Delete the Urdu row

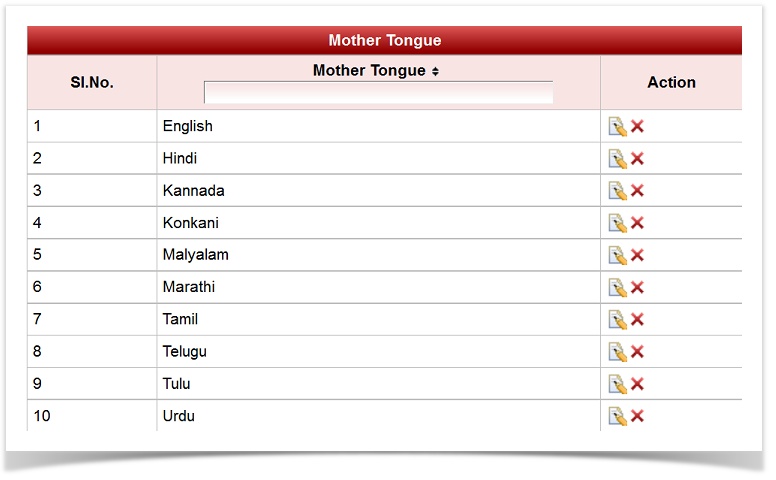[x=637, y=416]
